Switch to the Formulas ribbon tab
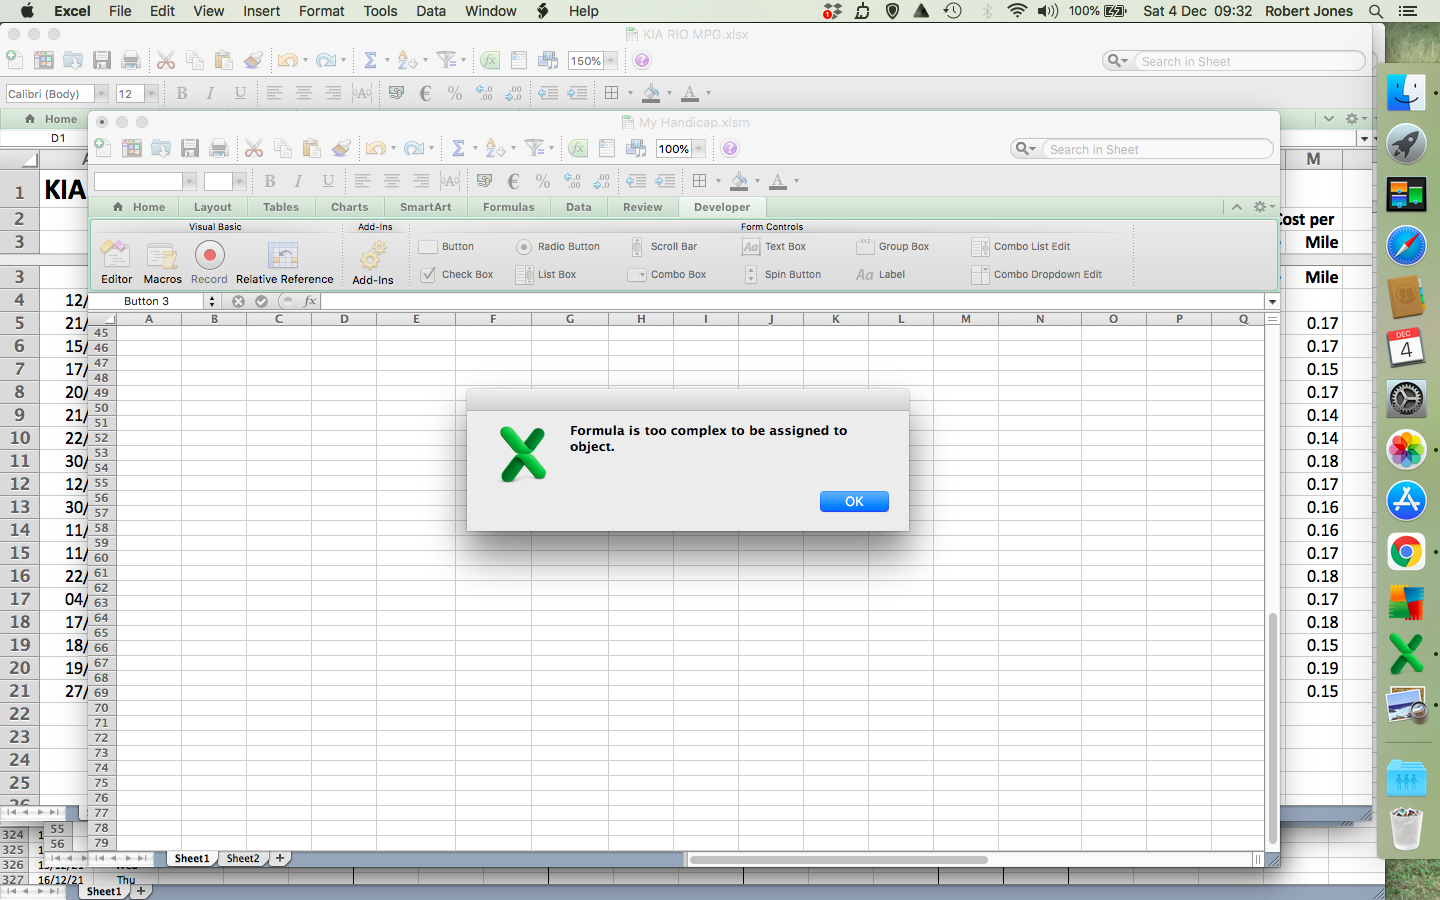Viewport: 1440px width, 900px height. [x=508, y=207]
